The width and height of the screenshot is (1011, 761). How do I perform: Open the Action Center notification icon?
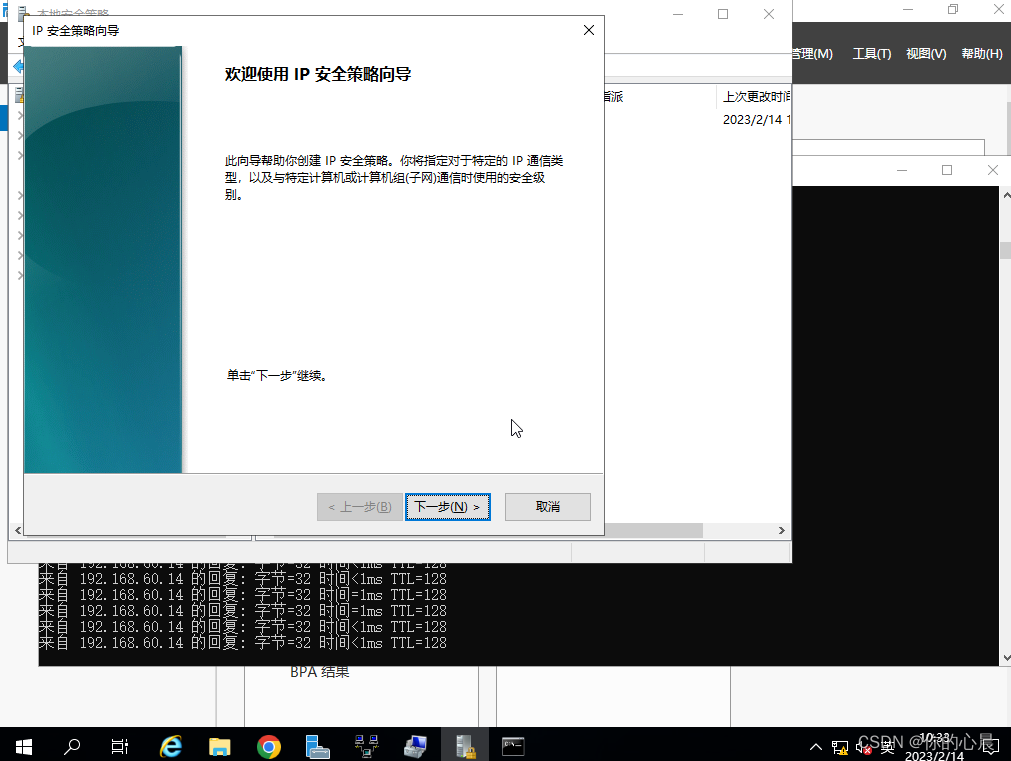(x=989, y=747)
